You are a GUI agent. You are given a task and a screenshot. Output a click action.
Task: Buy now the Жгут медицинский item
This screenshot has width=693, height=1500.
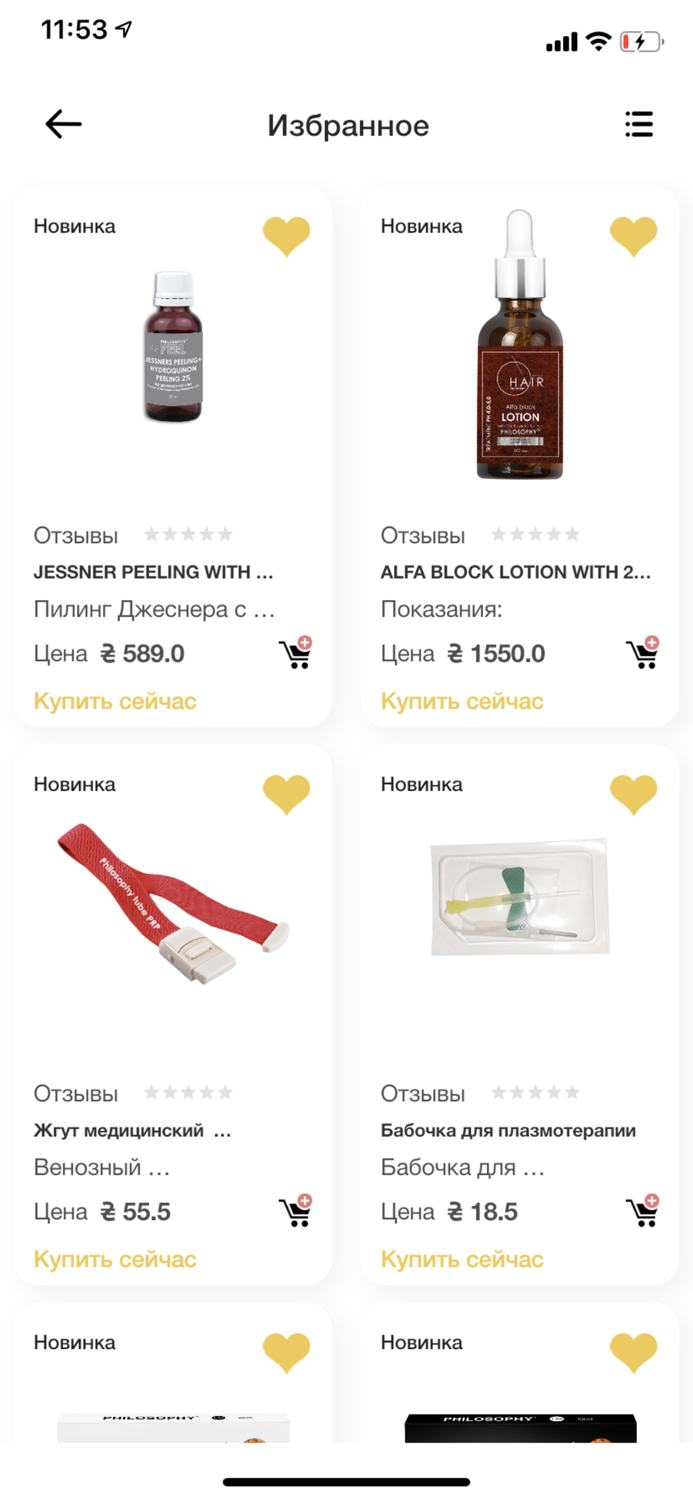pyautogui.click(x=115, y=1259)
